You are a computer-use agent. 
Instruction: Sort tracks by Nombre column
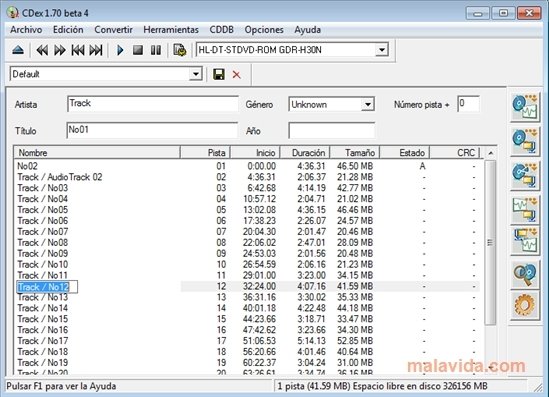pyautogui.click(x=97, y=153)
